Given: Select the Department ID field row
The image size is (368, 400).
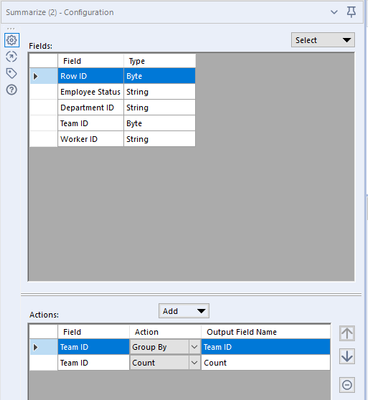Looking at the screenshot, I should 113,107.
